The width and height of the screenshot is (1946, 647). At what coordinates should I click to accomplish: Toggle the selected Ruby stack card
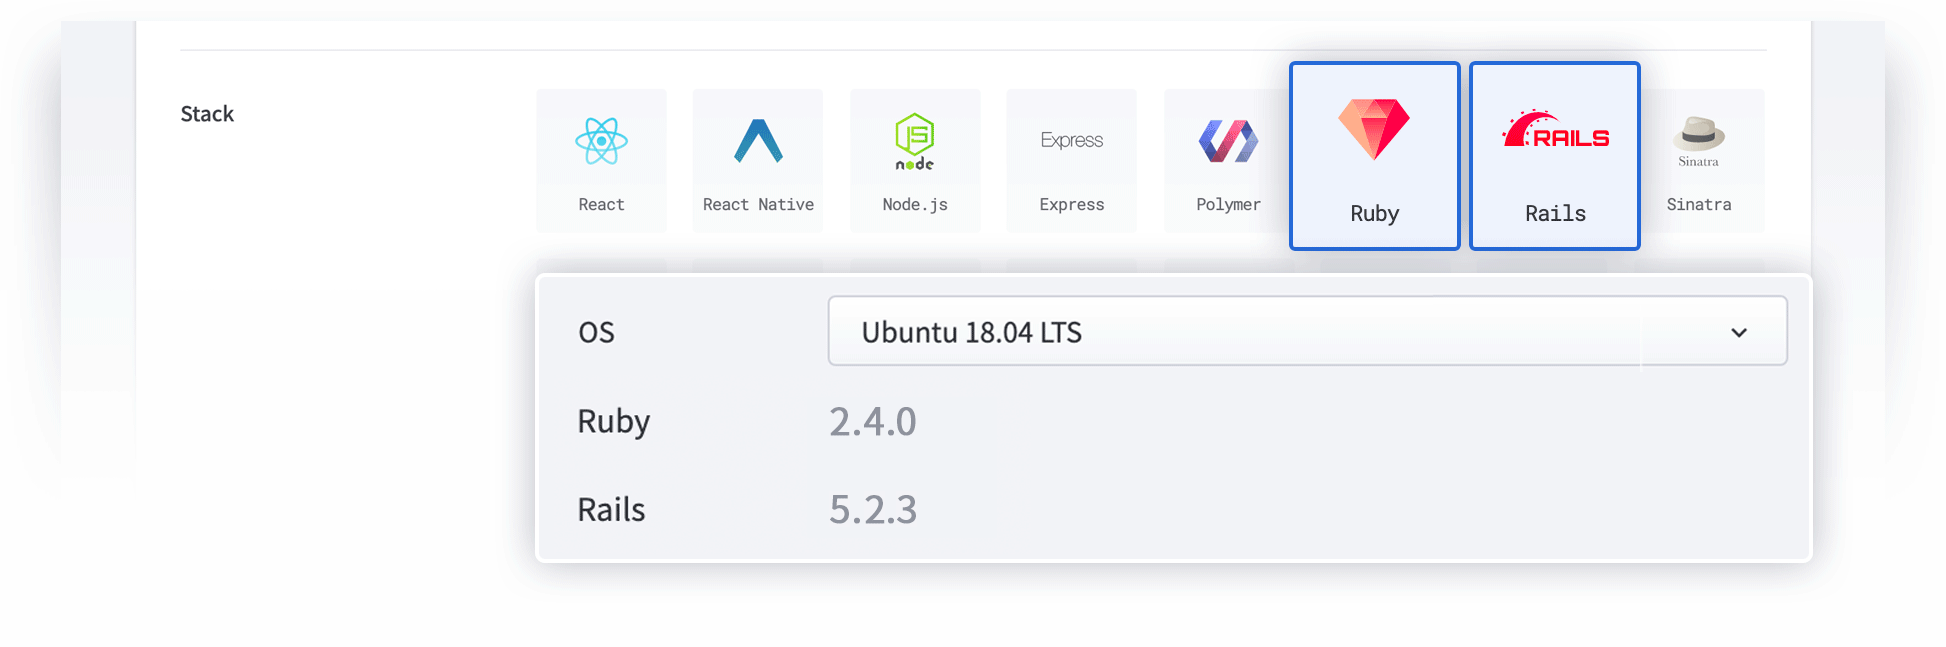[x=1375, y=156]
